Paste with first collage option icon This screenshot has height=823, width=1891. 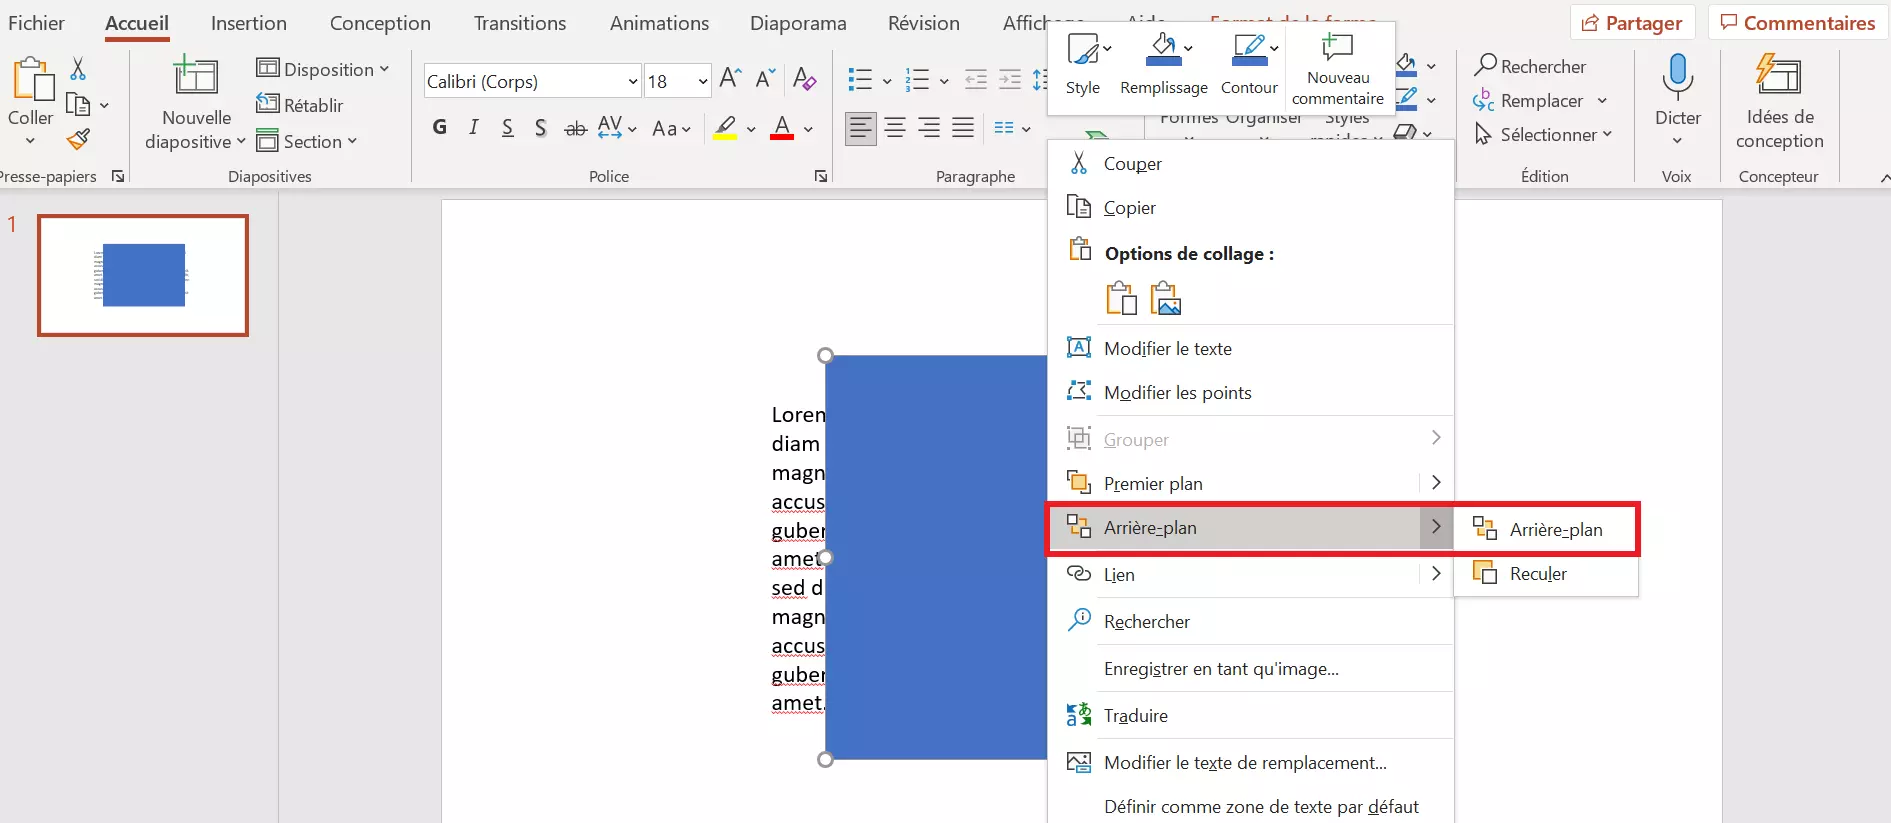coord(1122,298)
